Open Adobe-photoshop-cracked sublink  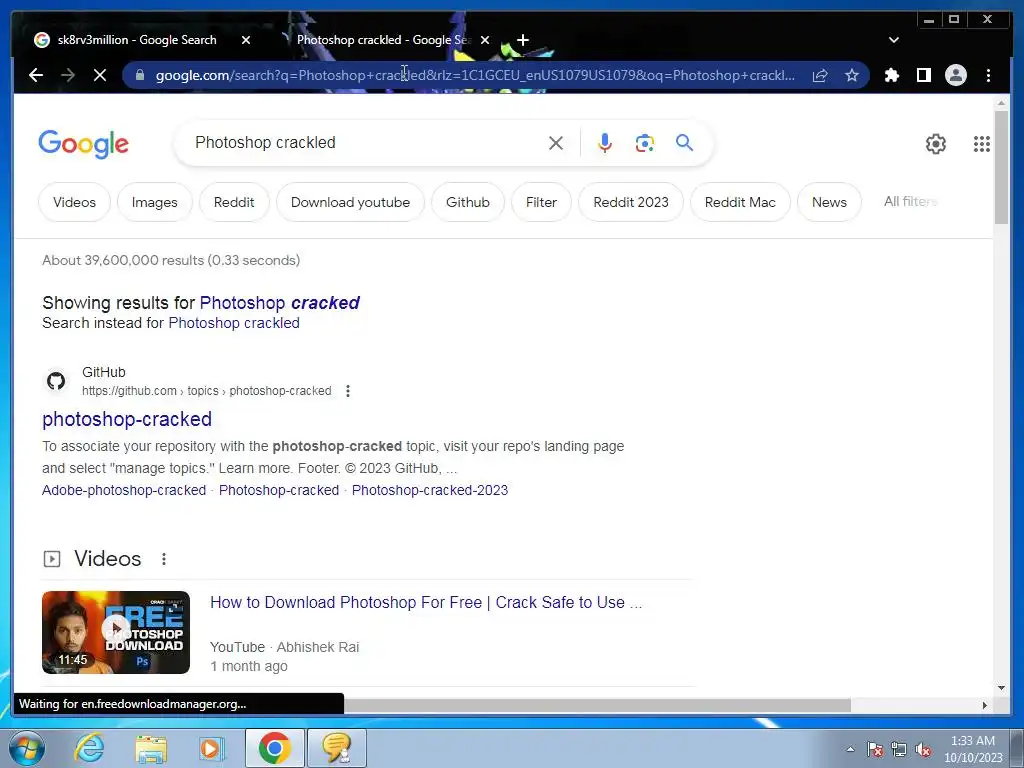124,490
